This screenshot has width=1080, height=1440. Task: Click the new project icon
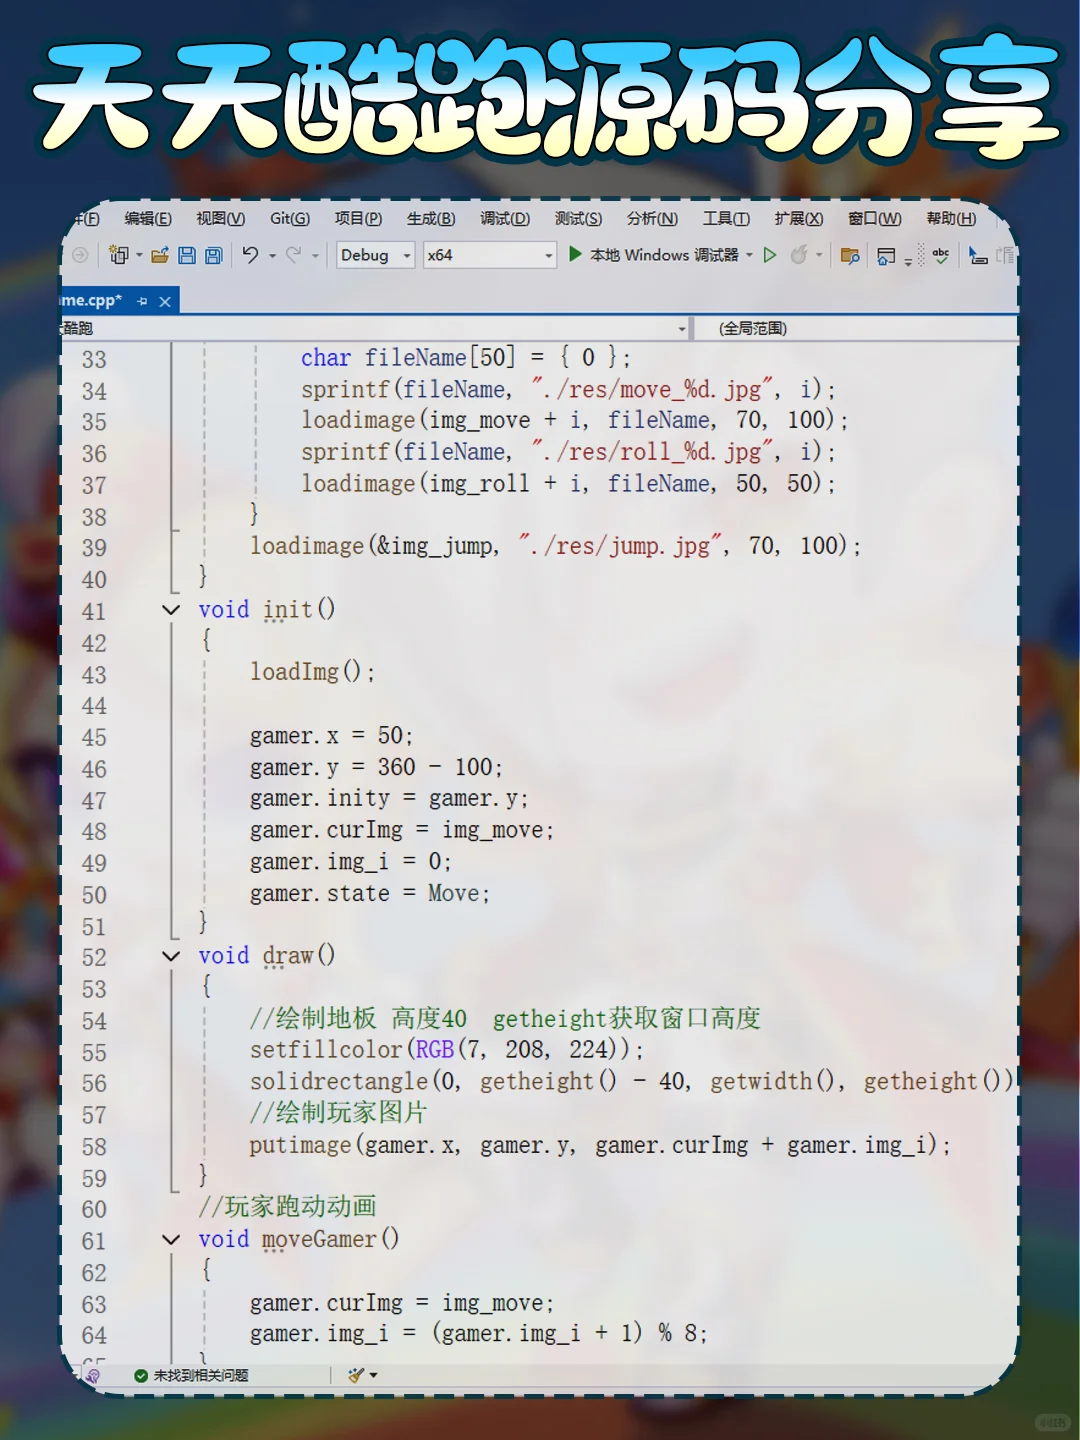pyautogui.click(x=119, y=255)
